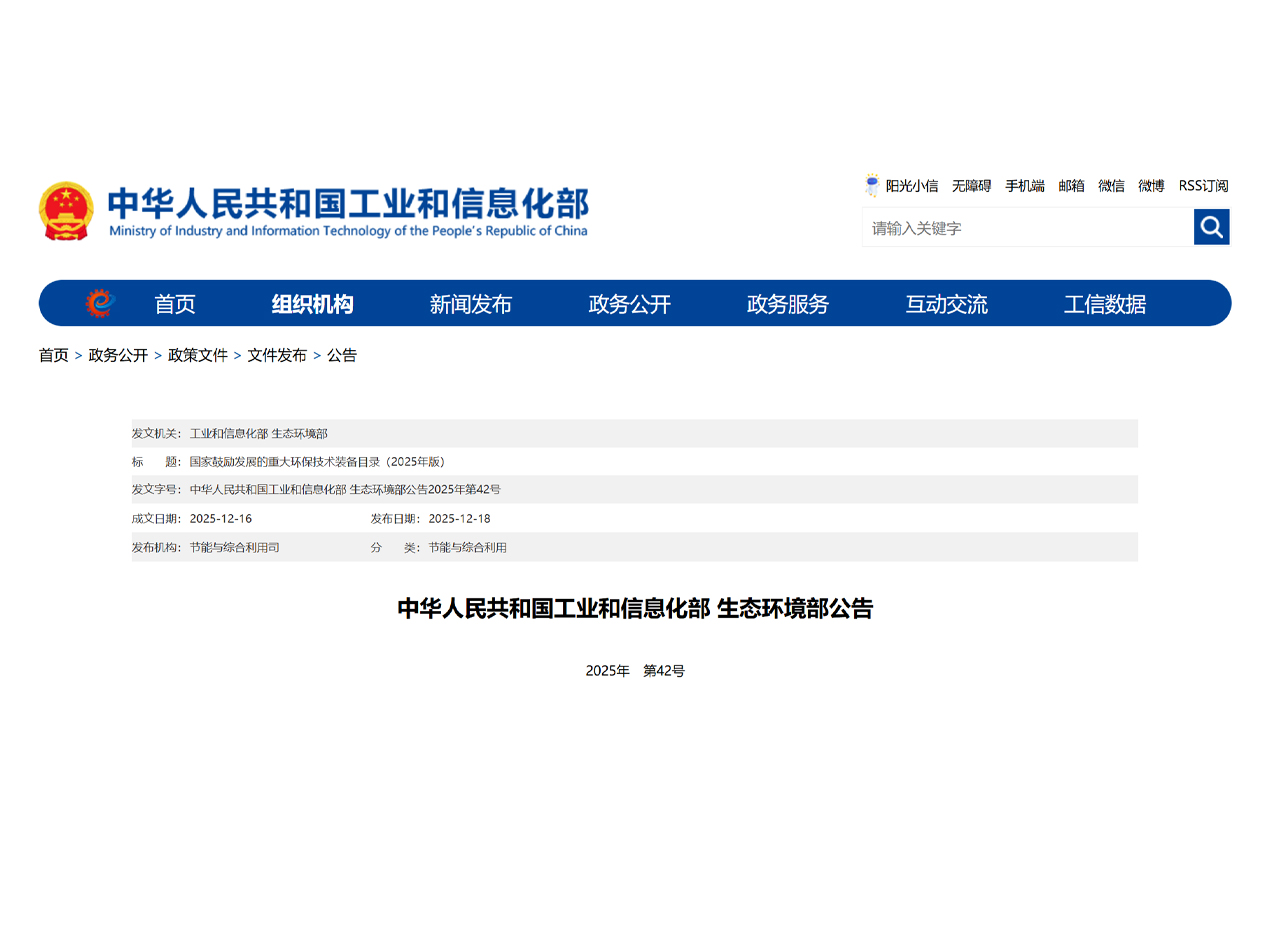The width and height of the screenshot is (1276, 930).
Task: Open the 政务公开 navigation menu item
Action: [x=629, y=304]
